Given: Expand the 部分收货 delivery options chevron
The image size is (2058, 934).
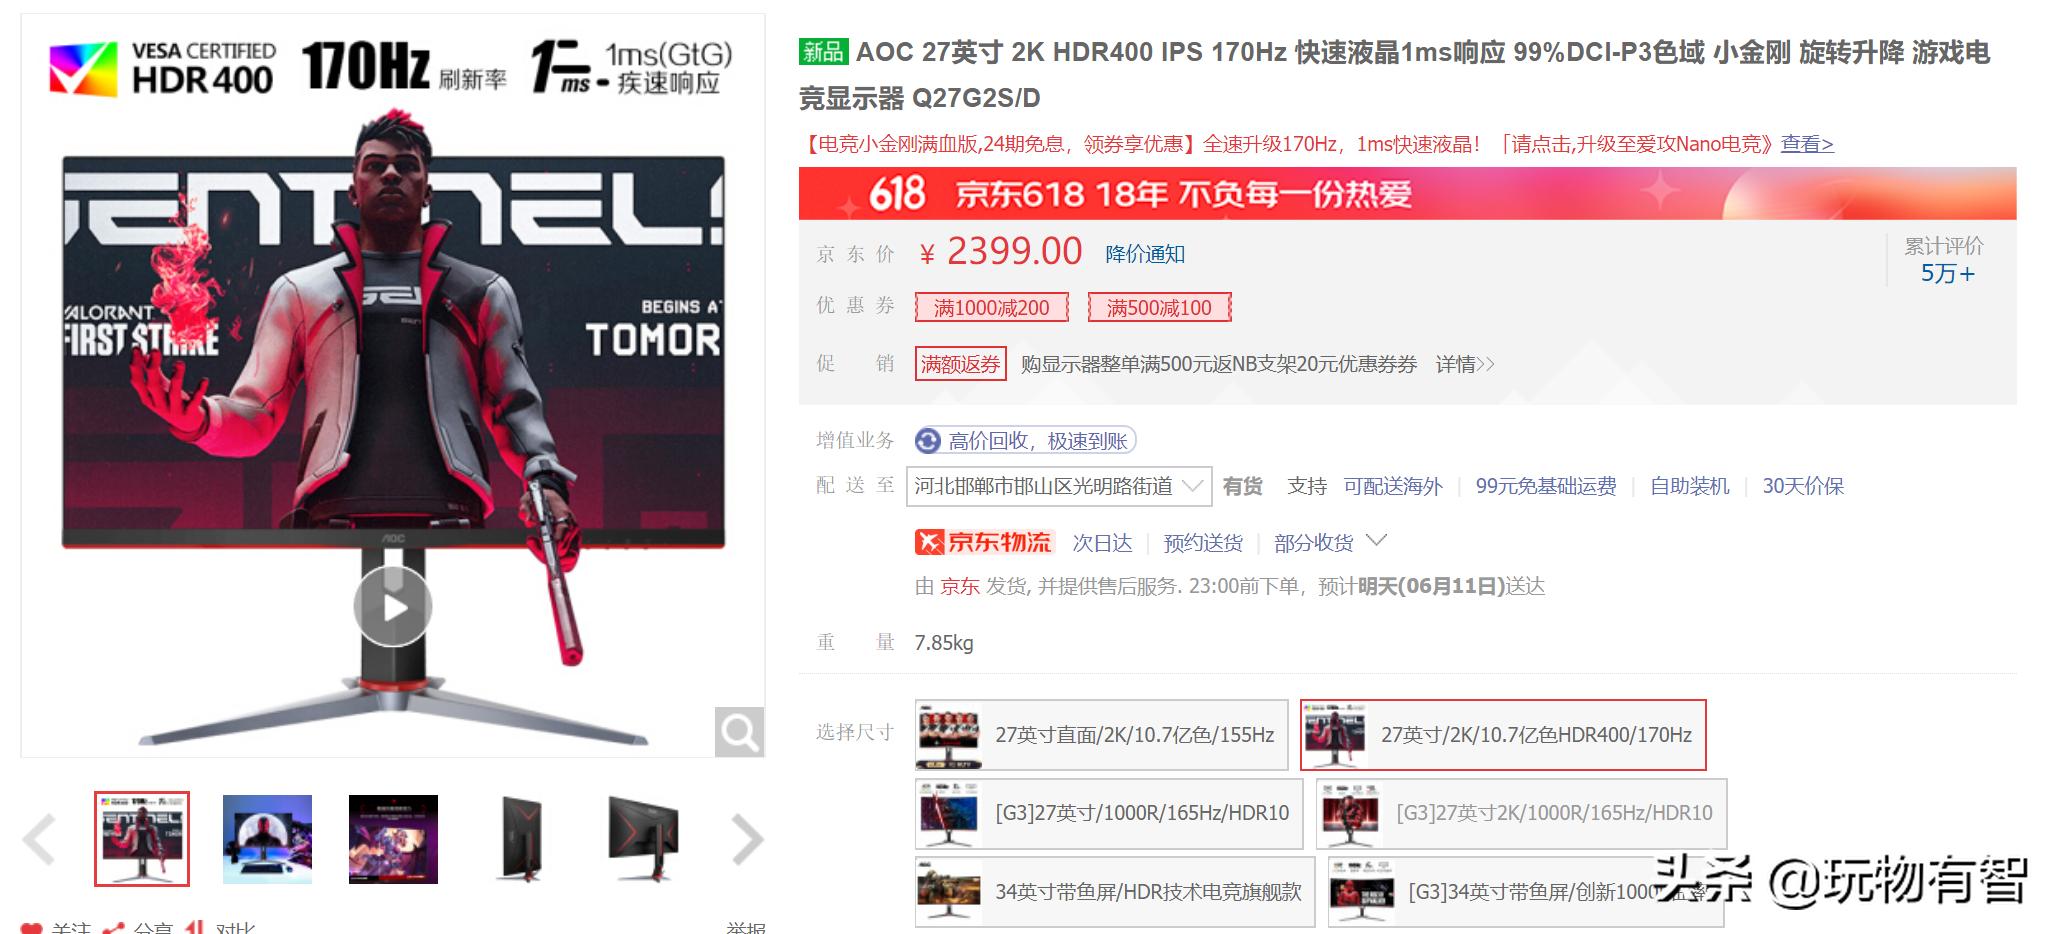Looking at the screenshot, I should pyautogui.click(x=1377, y=541).
